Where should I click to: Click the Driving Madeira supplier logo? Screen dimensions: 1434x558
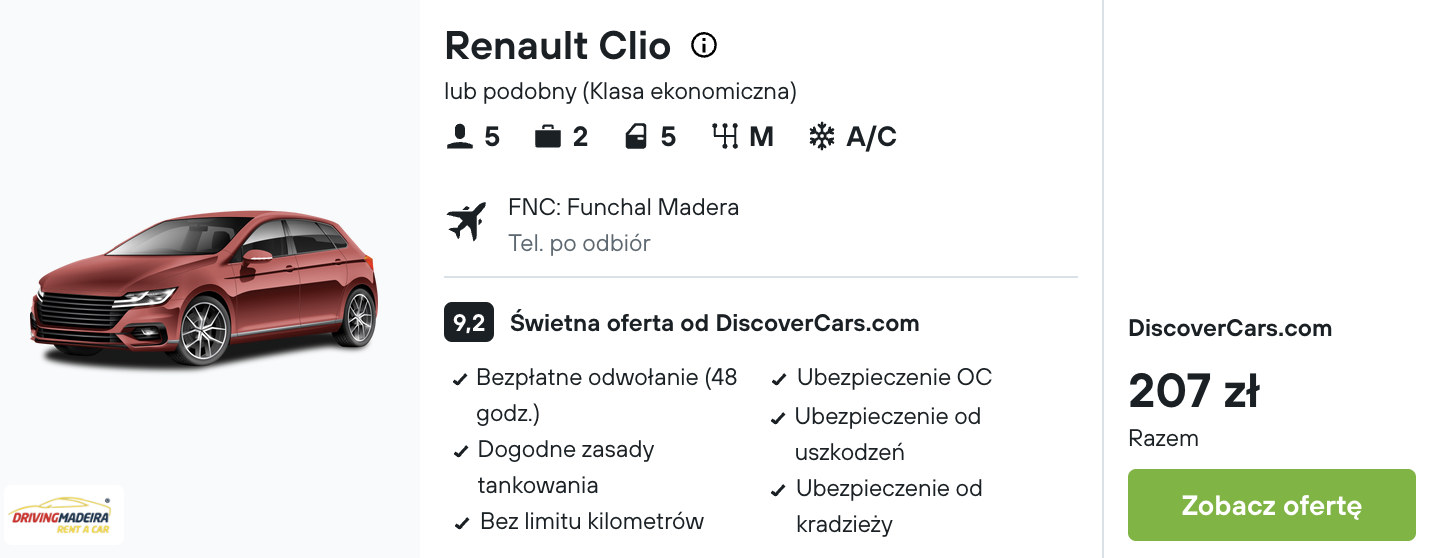(x=64, y=516)
